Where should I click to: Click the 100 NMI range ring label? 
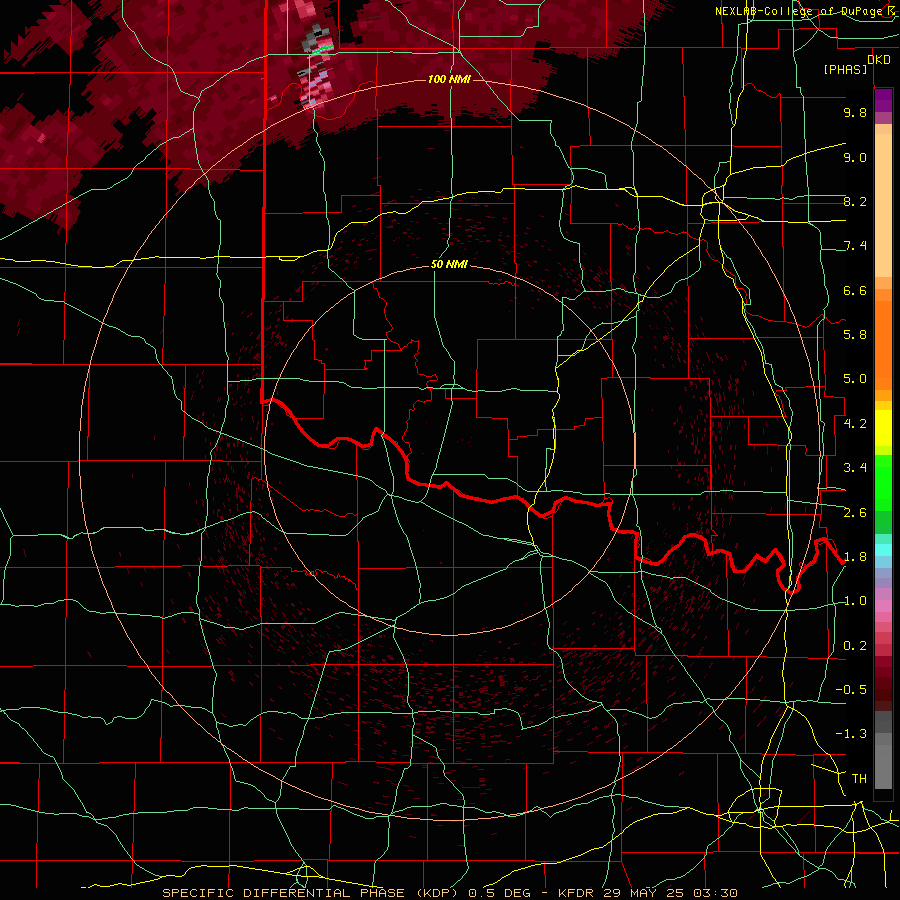pyautogui.click(x=449, y=79)
